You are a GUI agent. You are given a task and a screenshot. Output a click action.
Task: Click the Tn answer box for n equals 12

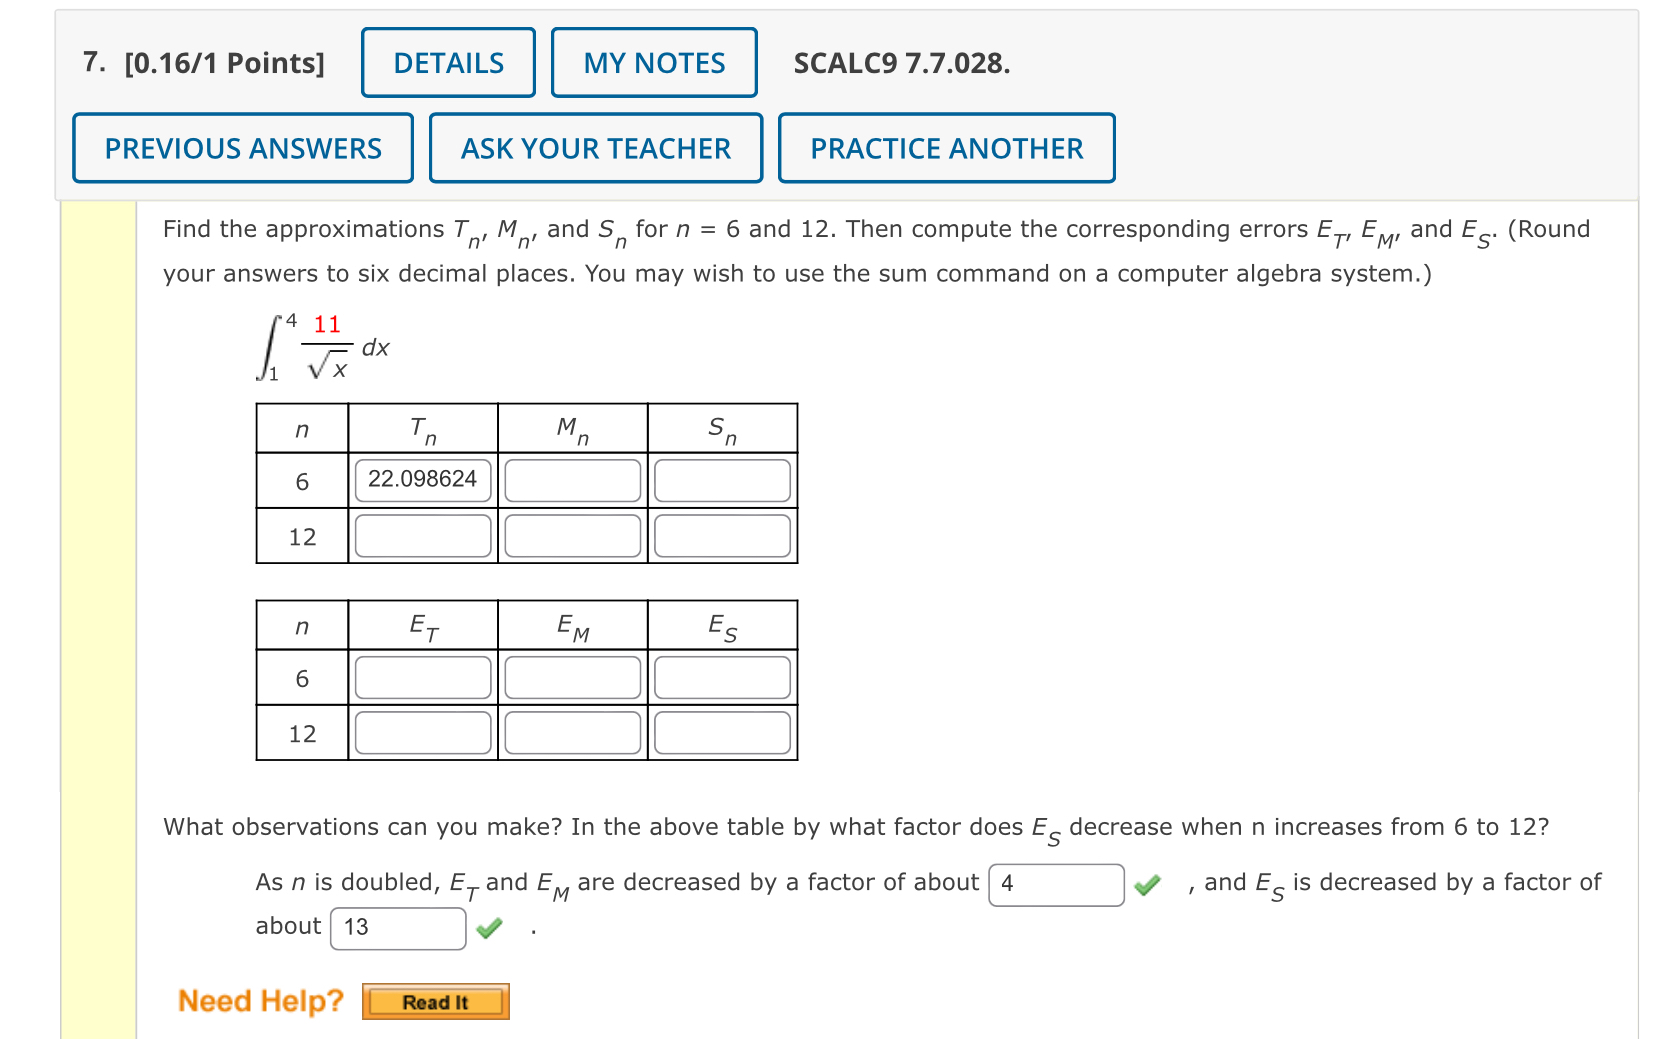point(421,536)
